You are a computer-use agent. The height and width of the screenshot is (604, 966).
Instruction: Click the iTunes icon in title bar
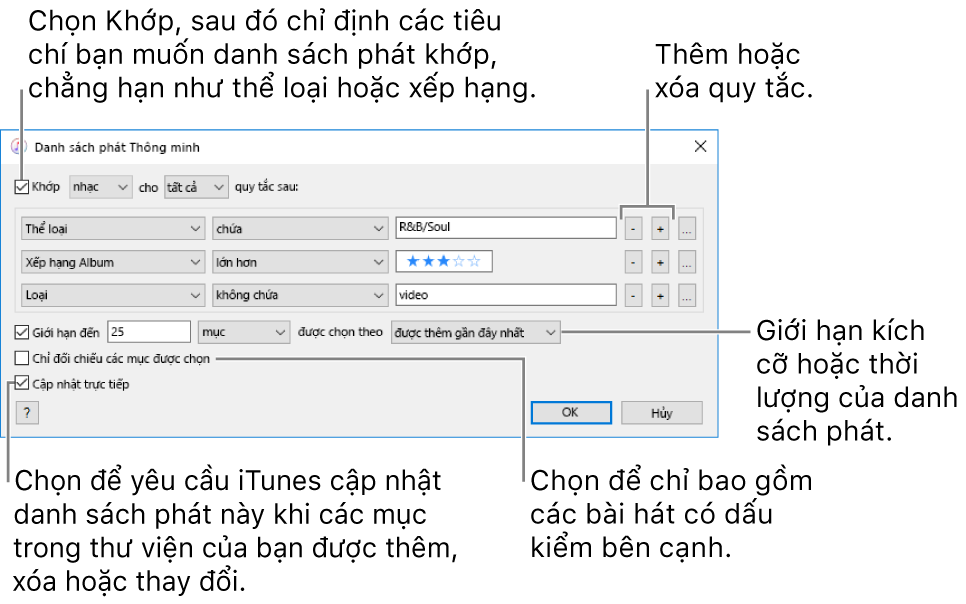[18, 147]
